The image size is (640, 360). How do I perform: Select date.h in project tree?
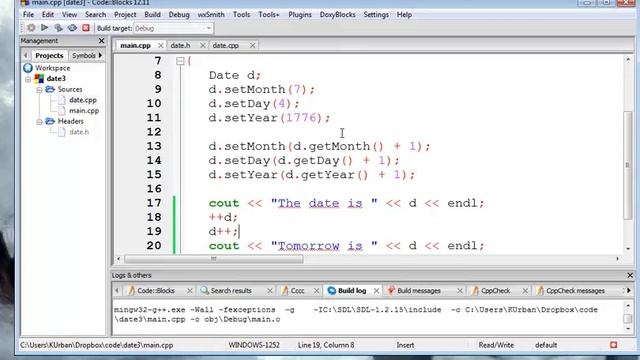click(x=78, y=132)
